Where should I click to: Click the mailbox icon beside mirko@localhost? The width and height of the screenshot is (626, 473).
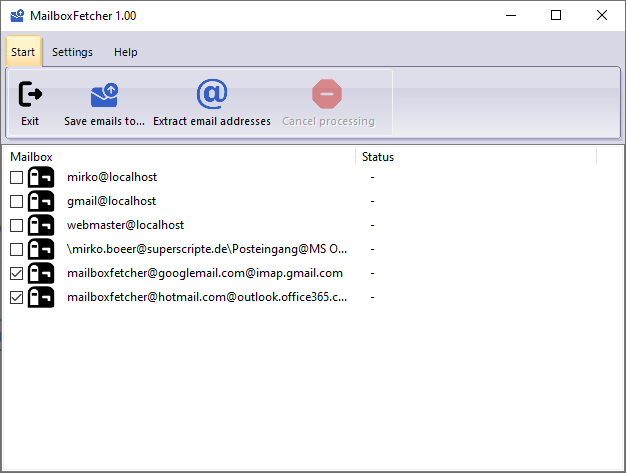(41, 177)
